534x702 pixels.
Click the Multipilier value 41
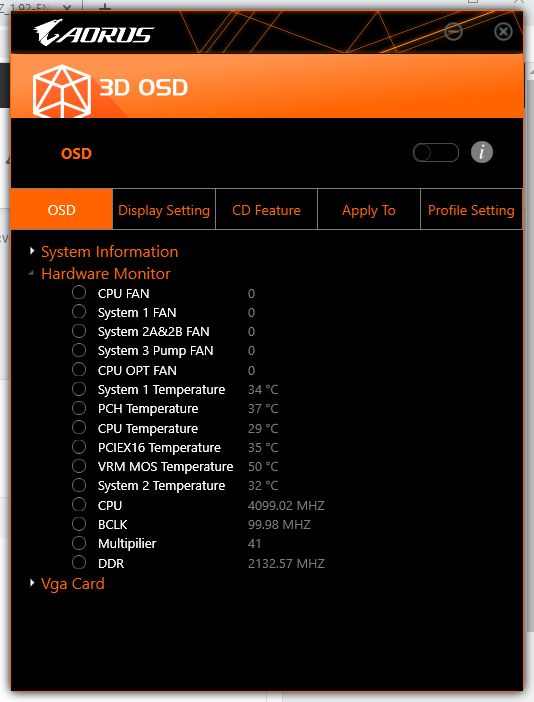(x=255, y=544)
